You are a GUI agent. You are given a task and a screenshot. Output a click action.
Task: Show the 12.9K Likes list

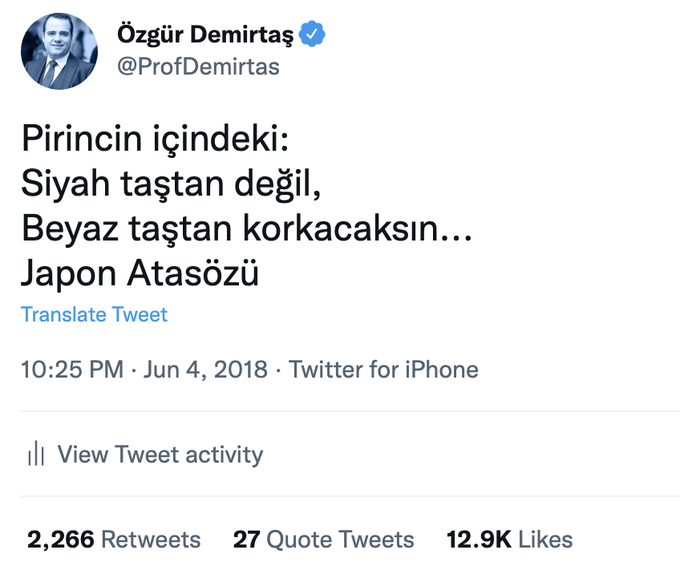pyautogui.click(x=509, y=540)
